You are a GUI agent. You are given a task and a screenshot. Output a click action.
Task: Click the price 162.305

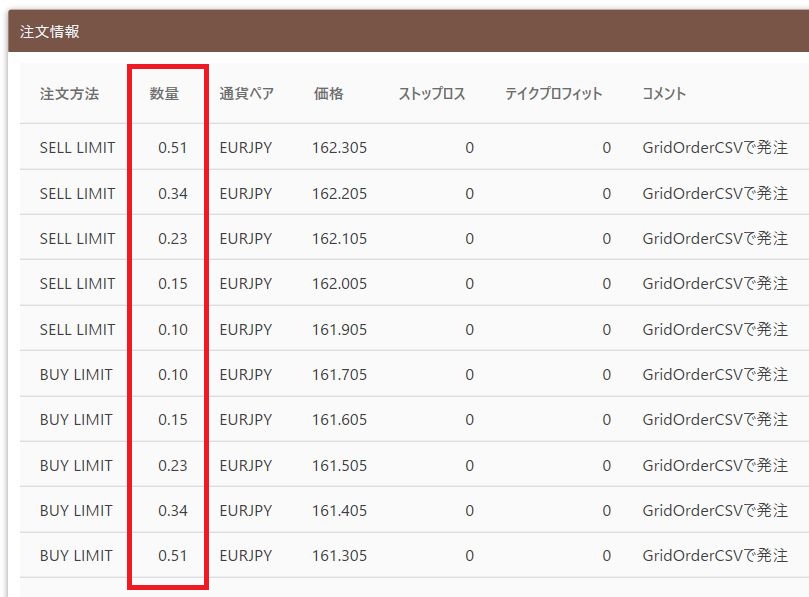pos(339,148)
